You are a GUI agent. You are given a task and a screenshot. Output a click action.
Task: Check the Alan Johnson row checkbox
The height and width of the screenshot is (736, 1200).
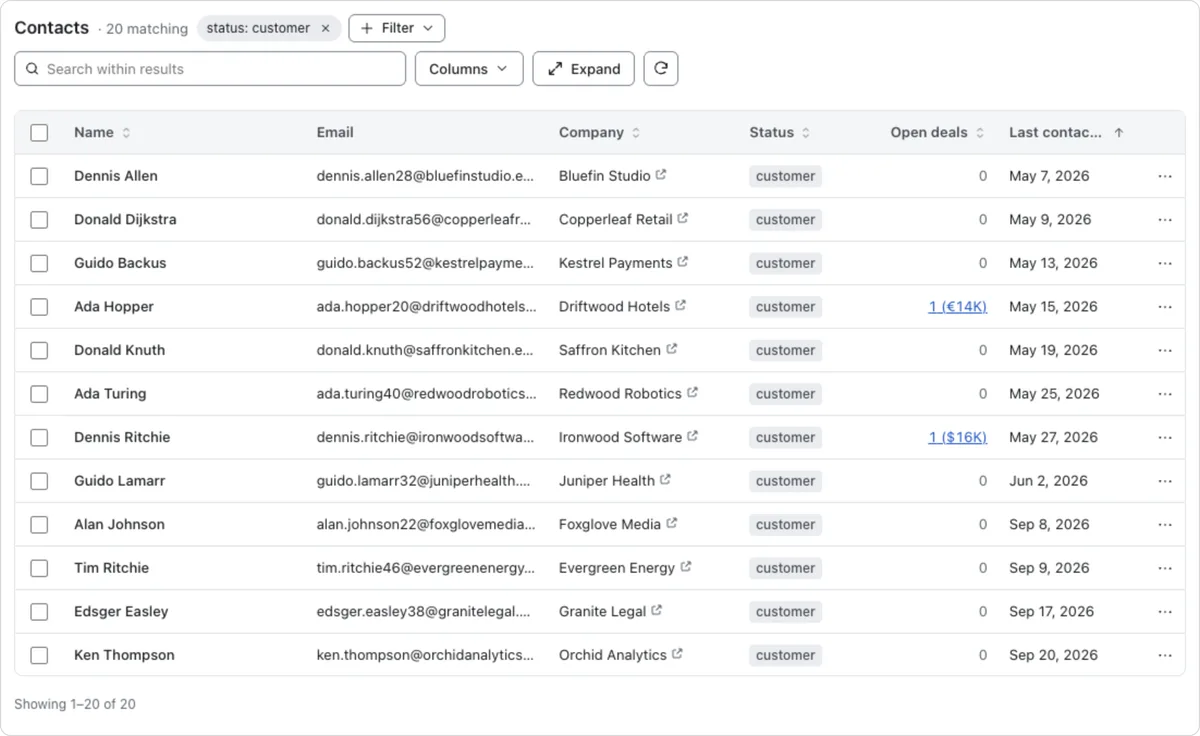click(39, 524)
